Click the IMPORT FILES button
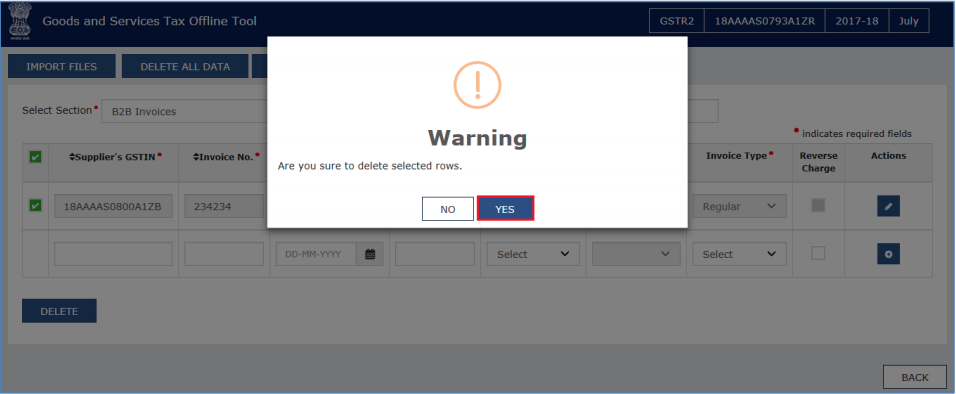 click(62, 66)
